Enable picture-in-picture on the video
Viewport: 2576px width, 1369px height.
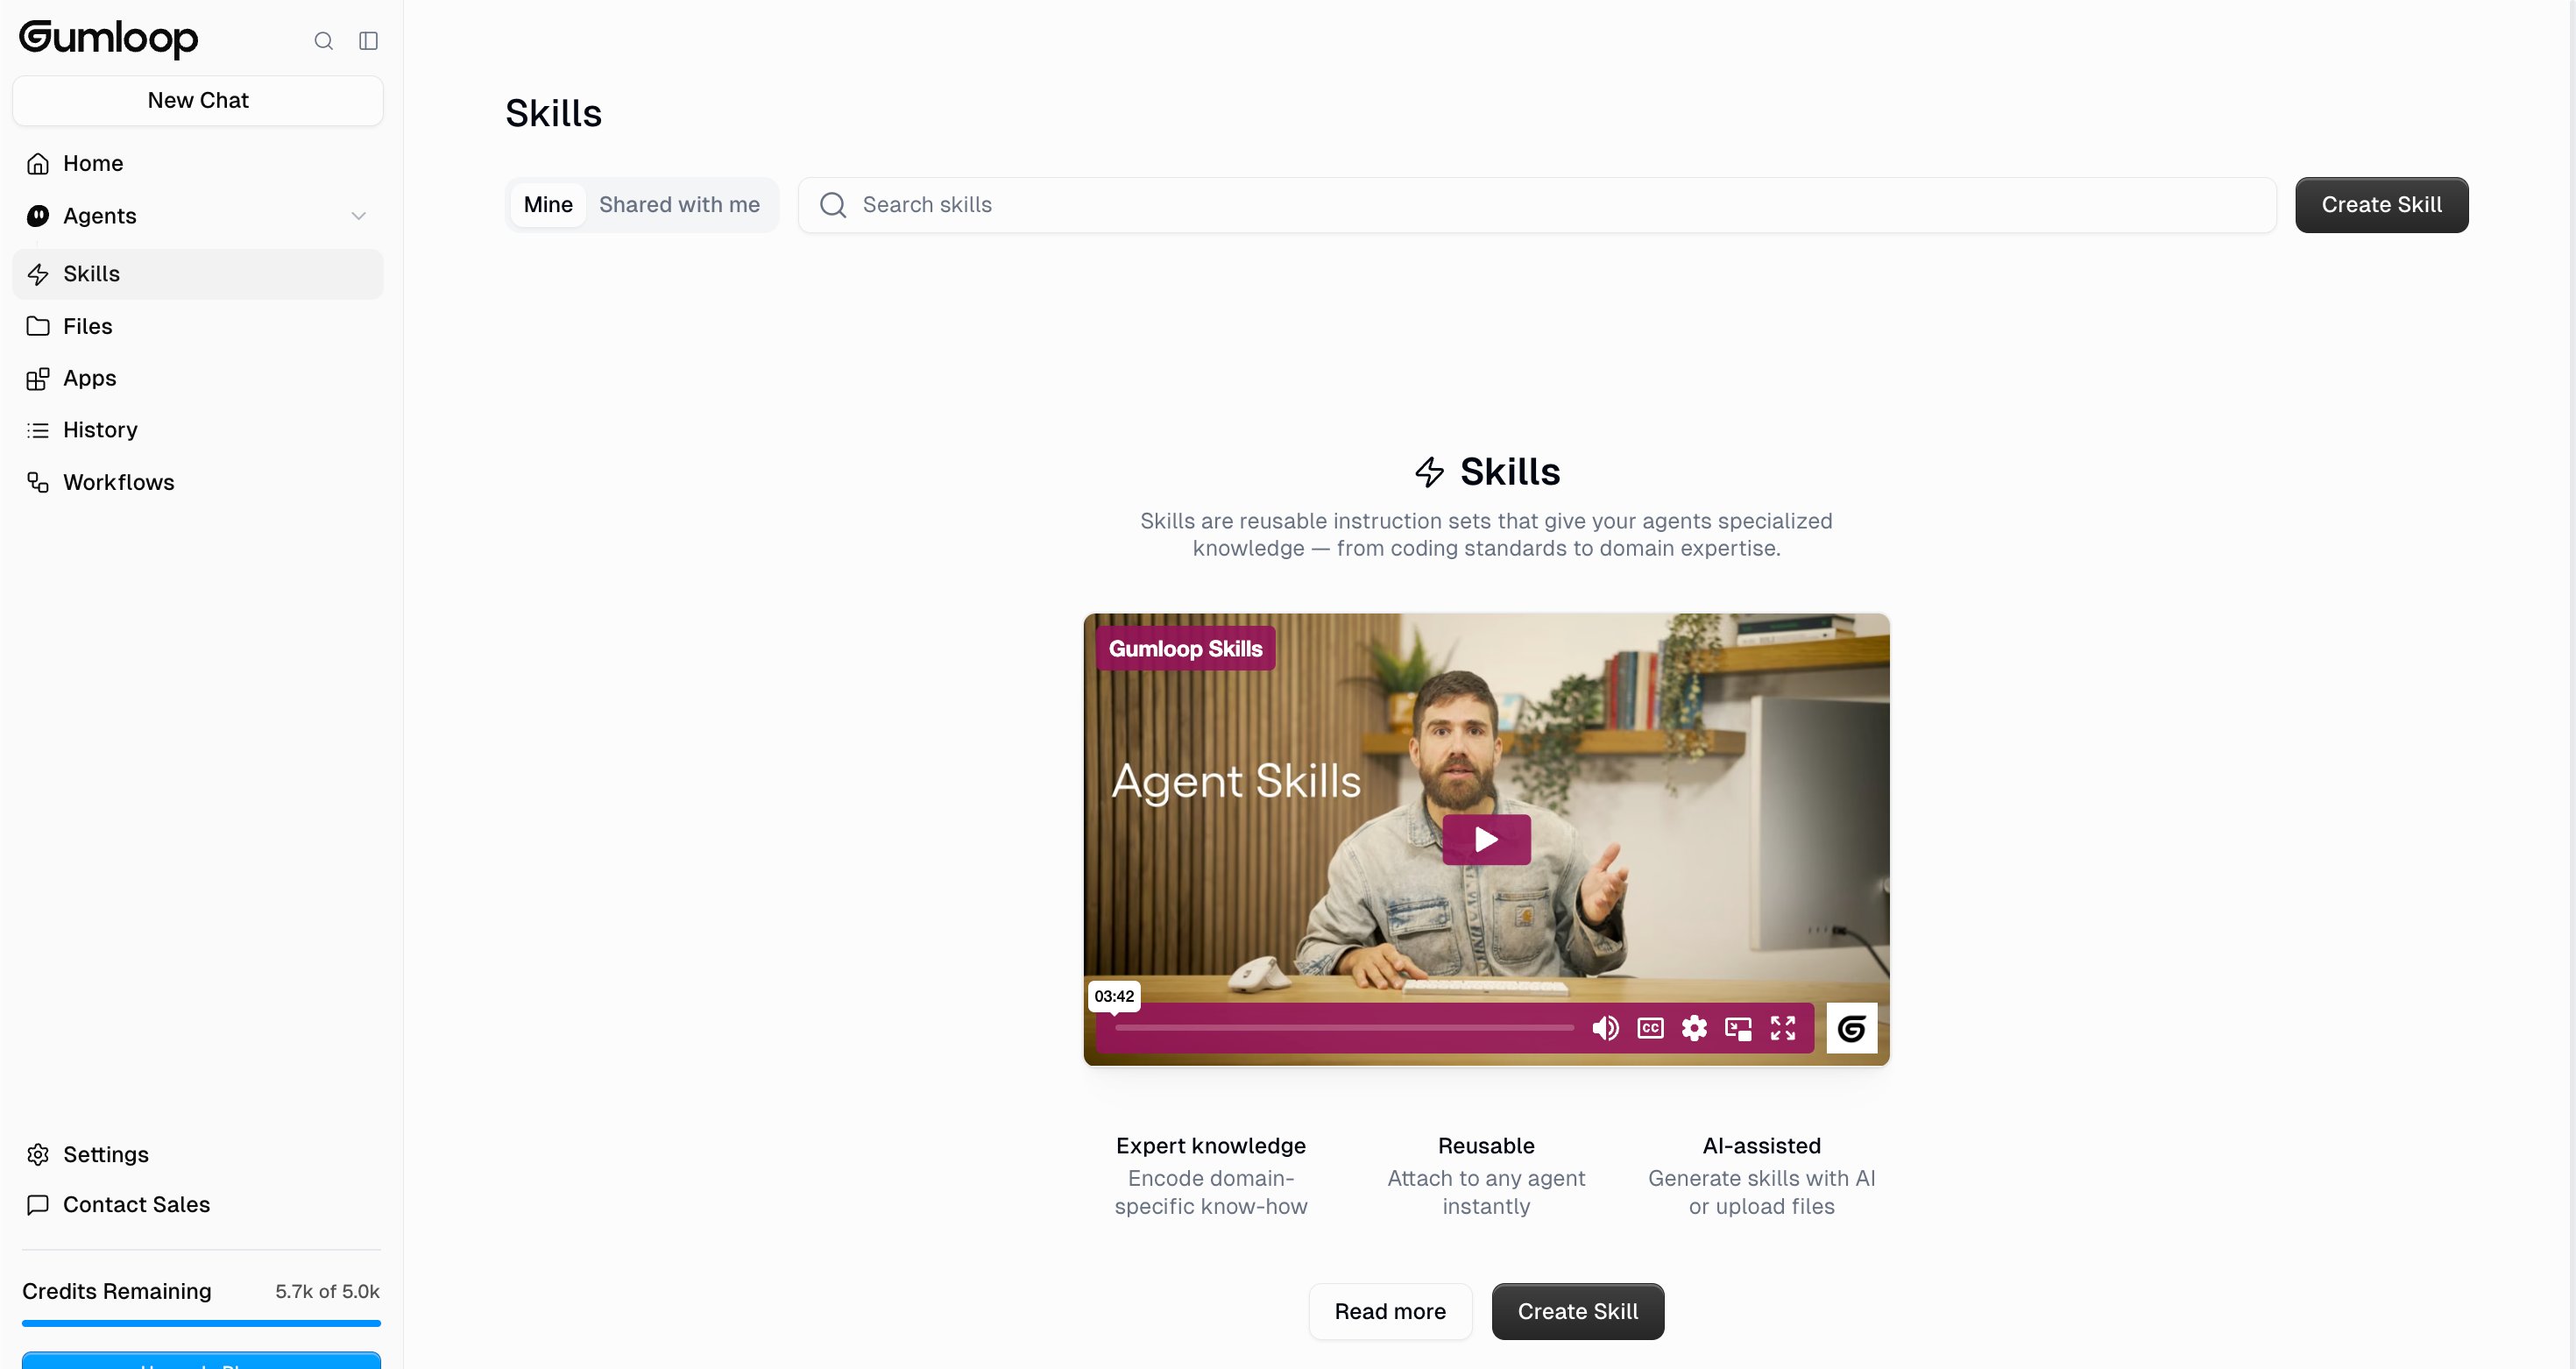coord(1738,1028)
